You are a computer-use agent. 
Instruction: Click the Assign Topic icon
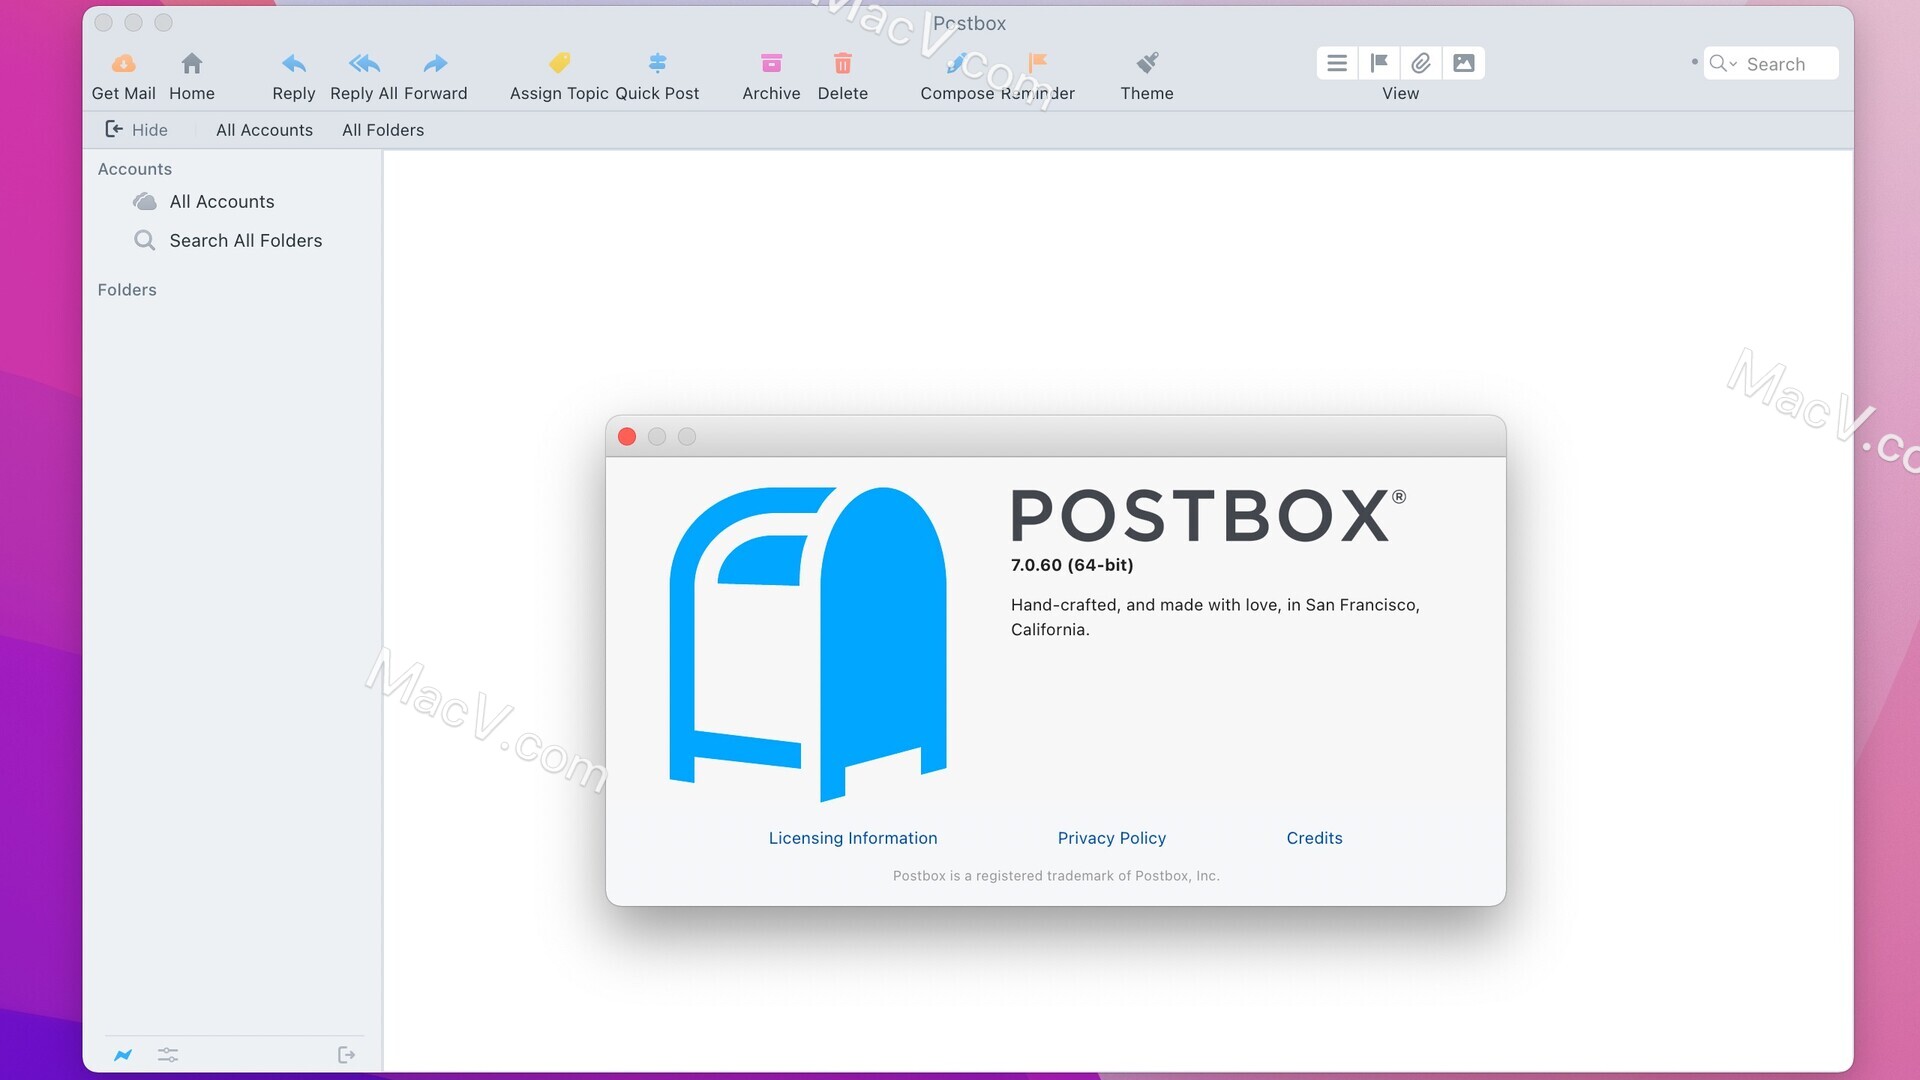pyautogui.click(x=554, y=62)
